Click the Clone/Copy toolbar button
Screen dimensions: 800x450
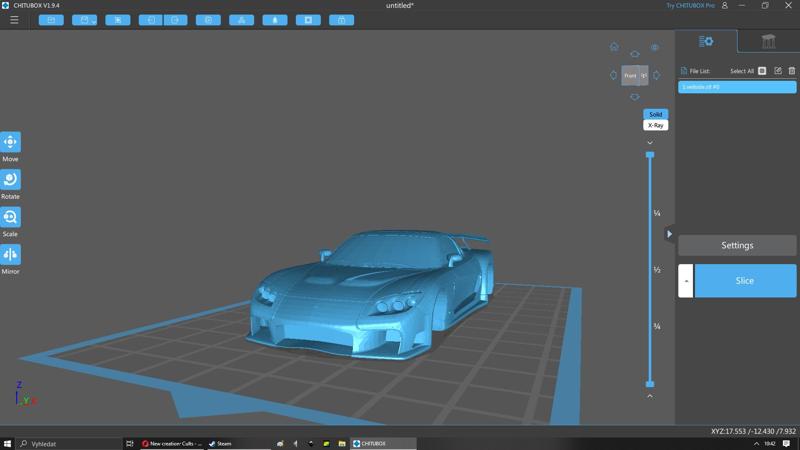208,20
